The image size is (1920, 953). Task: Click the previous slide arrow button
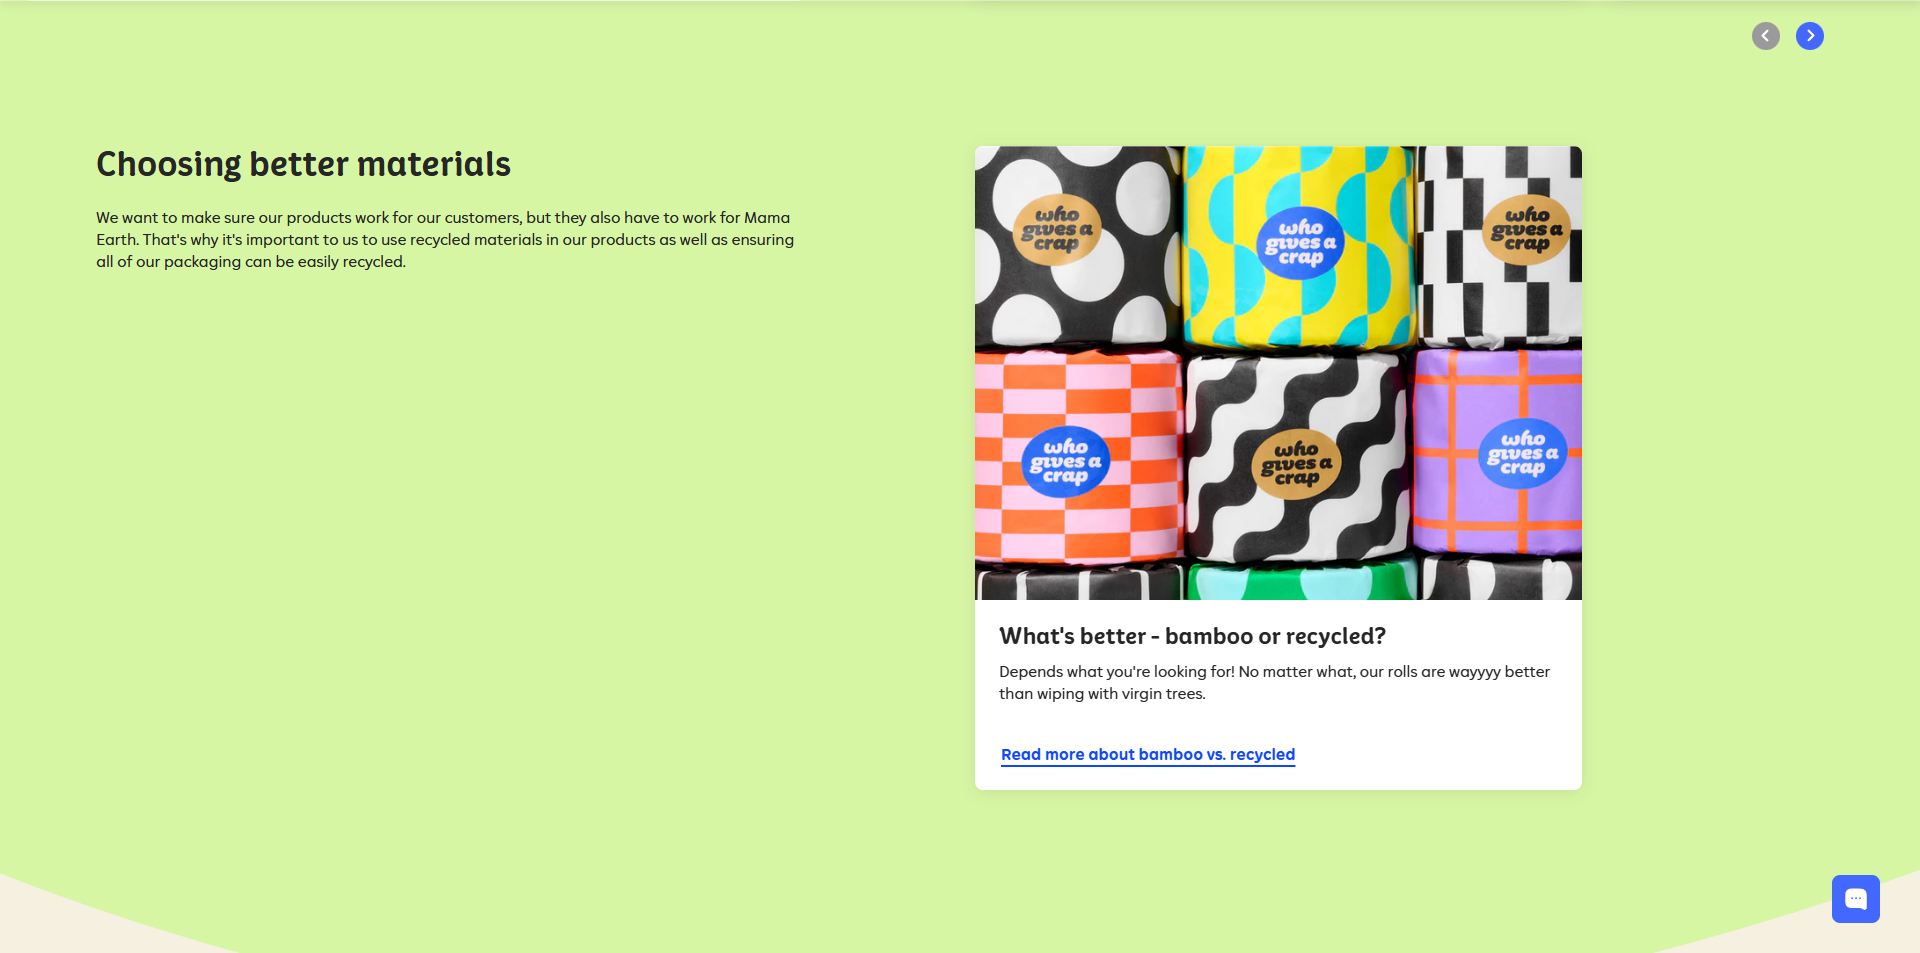(1766, 36)
